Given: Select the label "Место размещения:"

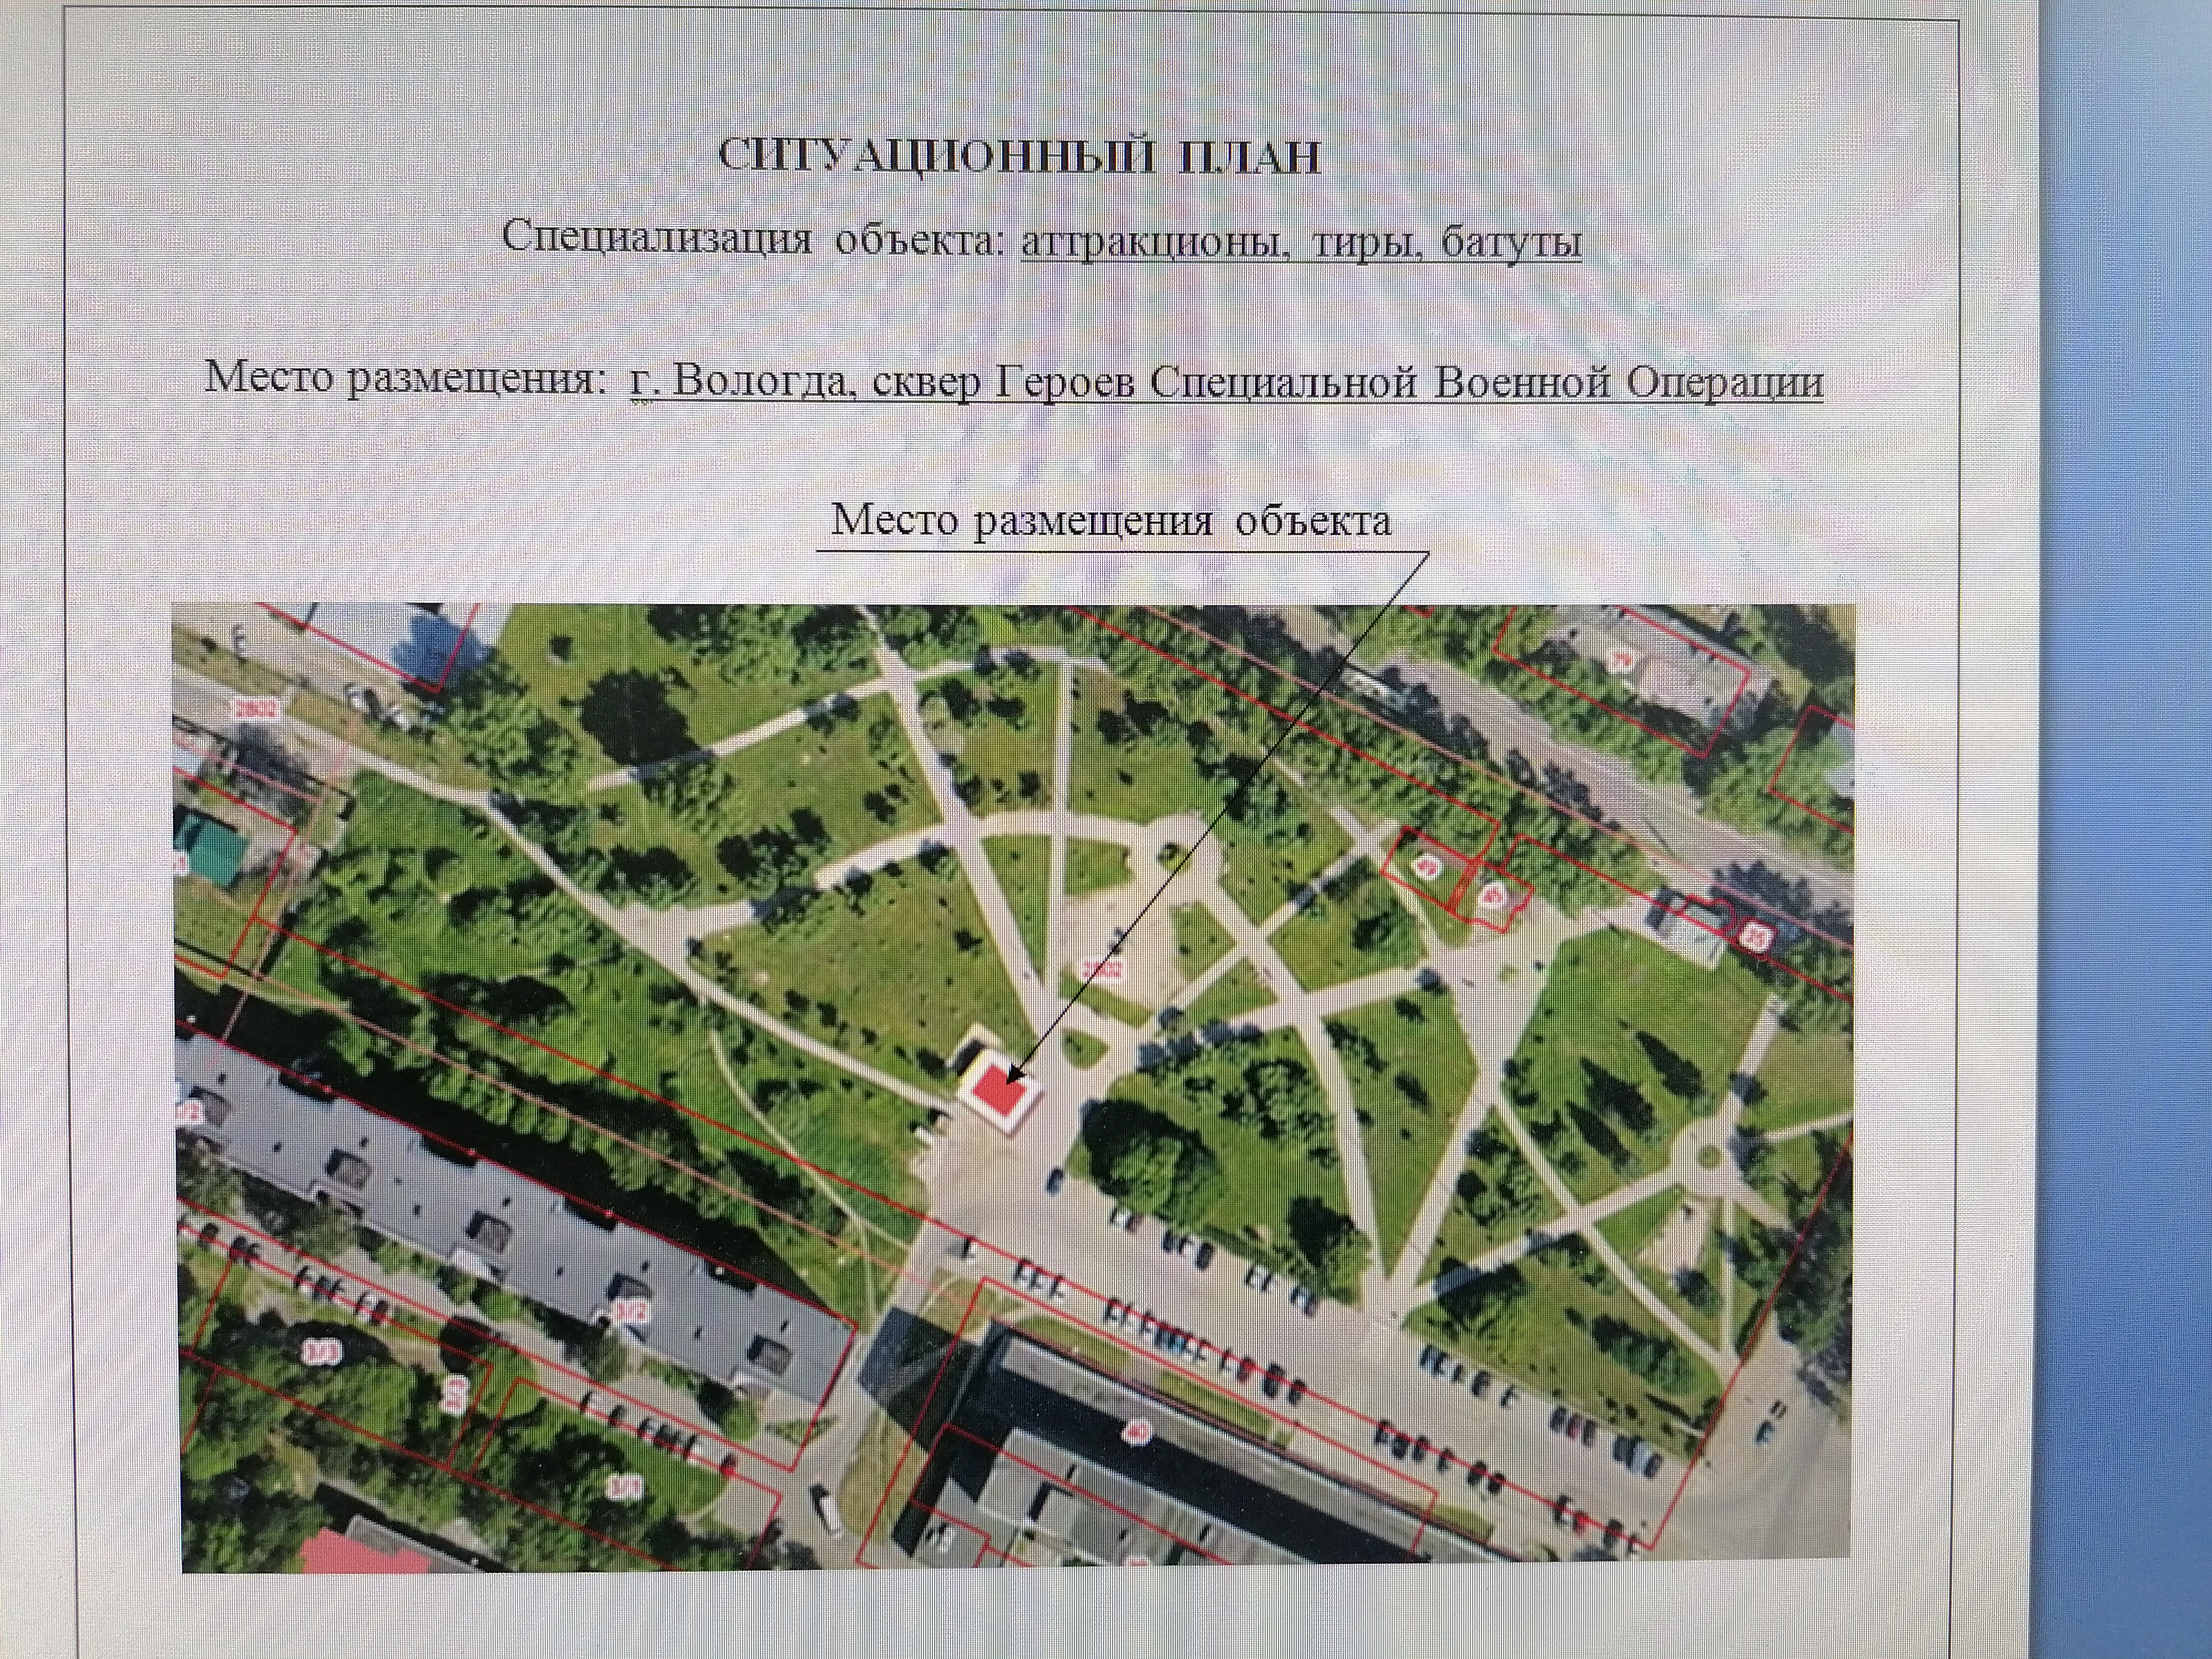Looking at the screenshot, I should point(406,380).
